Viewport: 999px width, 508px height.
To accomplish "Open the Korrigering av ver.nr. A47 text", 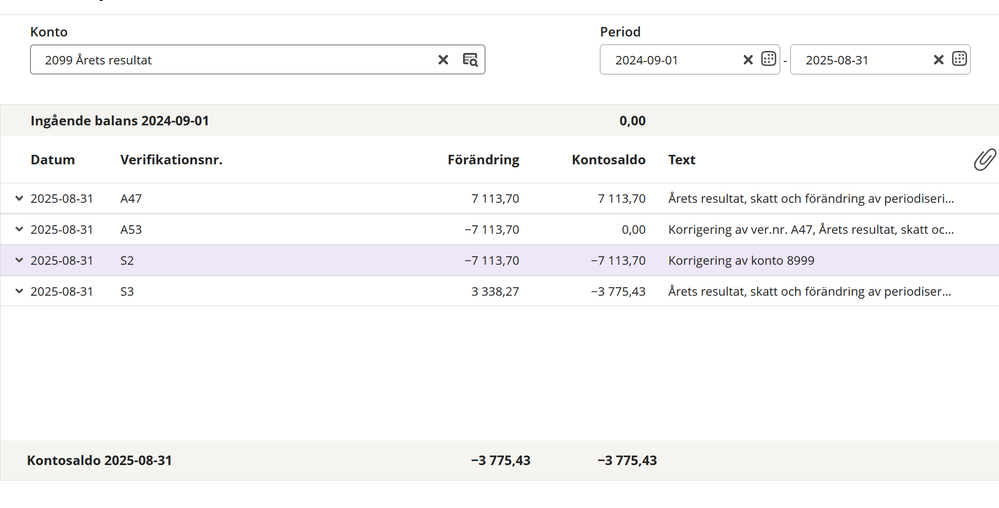I will pyautogui.click(x=810, y=230).
